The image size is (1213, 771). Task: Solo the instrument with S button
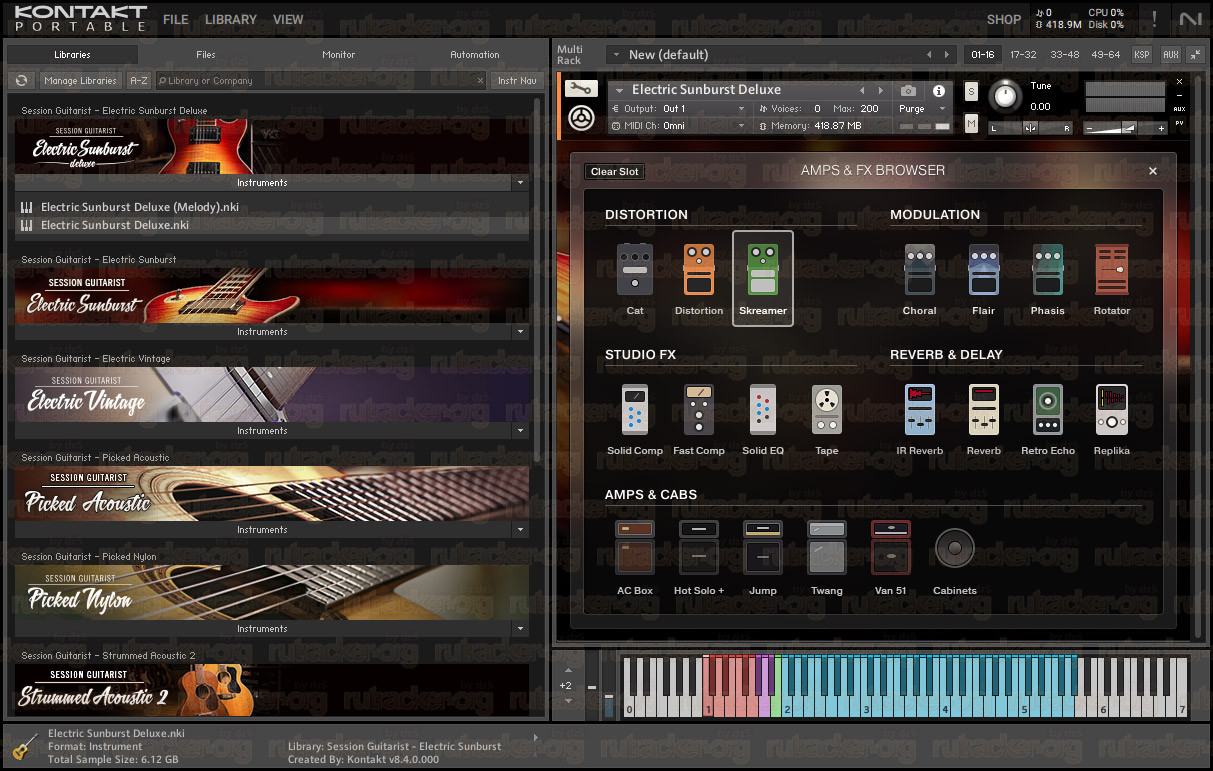[x=971, y=92]
